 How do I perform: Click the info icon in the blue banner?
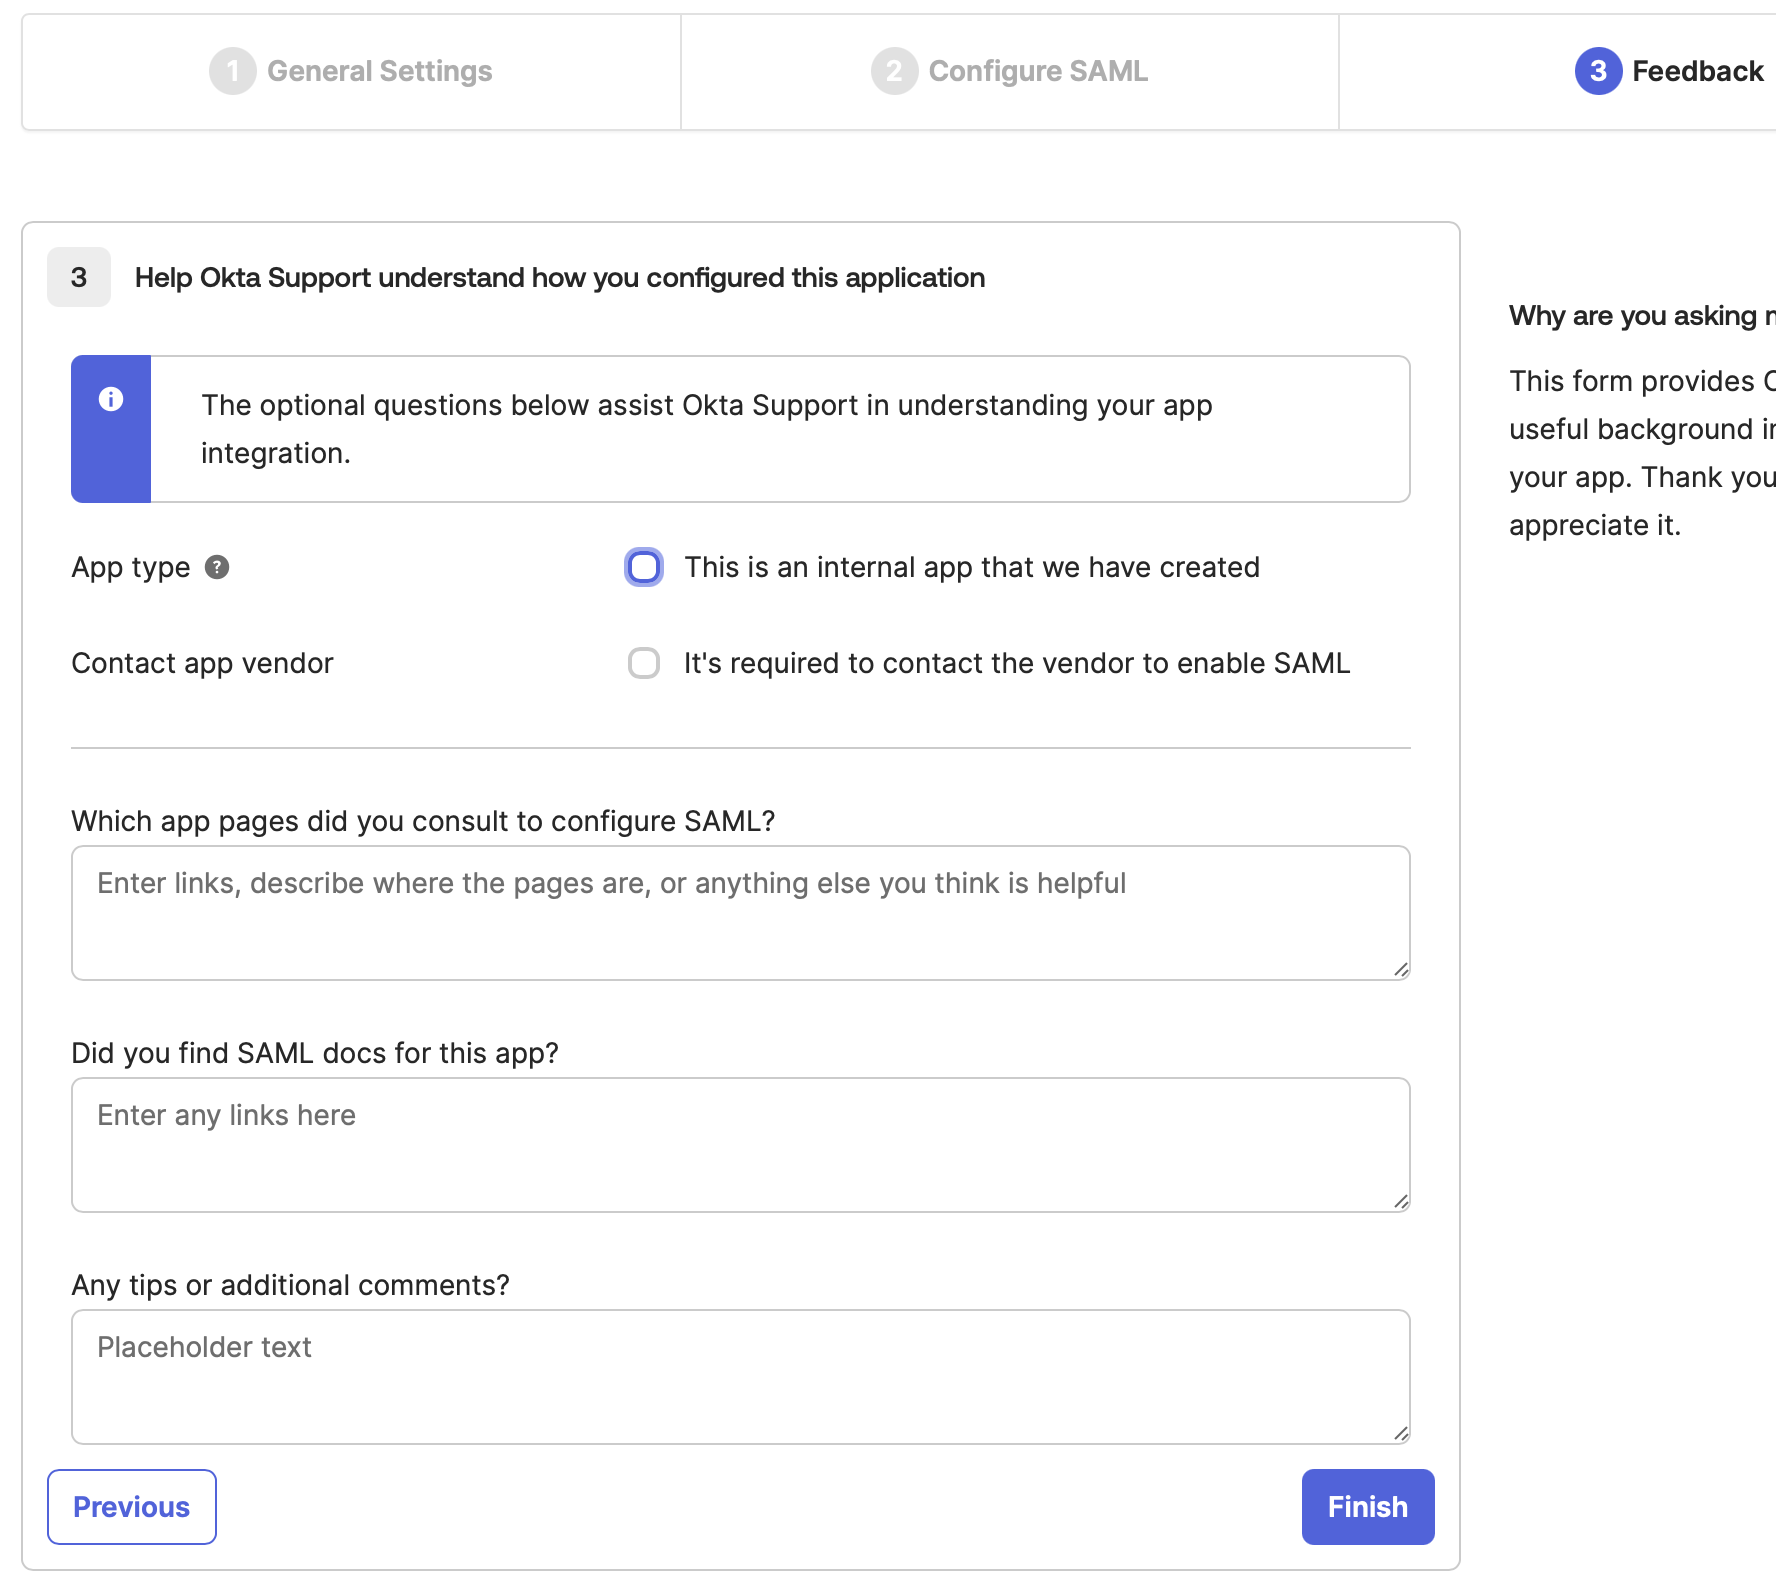coord(111,399)
